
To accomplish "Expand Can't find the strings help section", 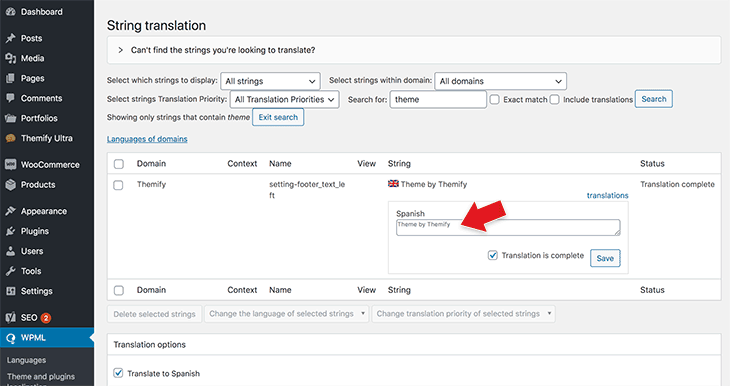I will (x=414, y=50).
